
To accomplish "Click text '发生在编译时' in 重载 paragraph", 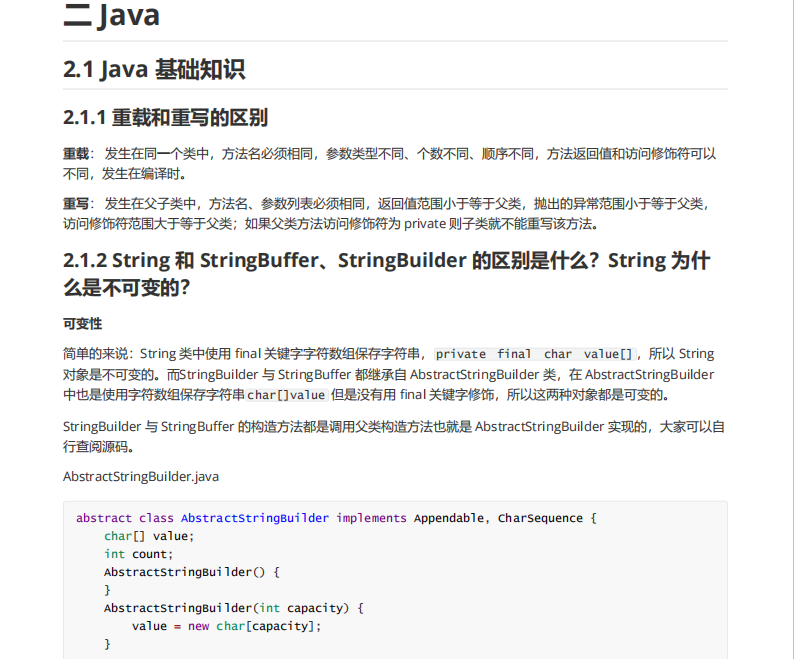I will click(x=141, y=174).
